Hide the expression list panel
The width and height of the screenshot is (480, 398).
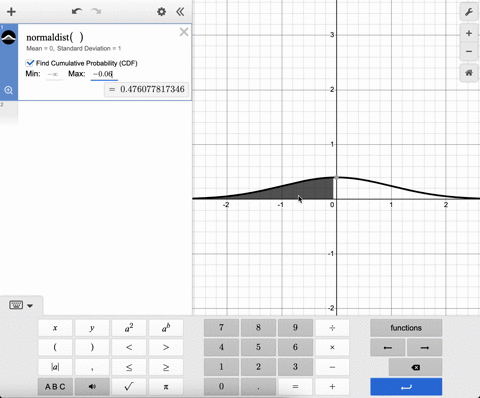(x=180, y=12)
